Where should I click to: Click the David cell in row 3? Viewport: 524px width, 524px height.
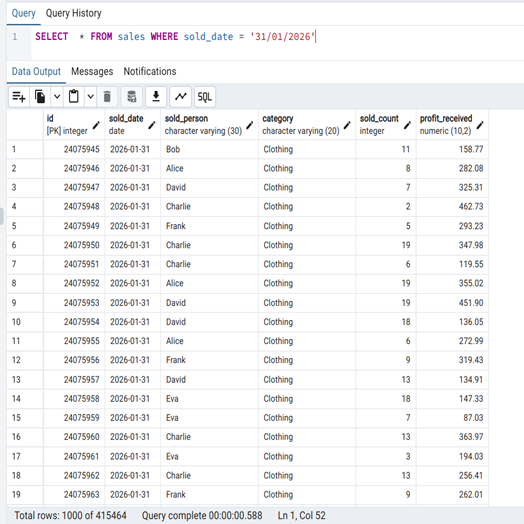[209, 187]
